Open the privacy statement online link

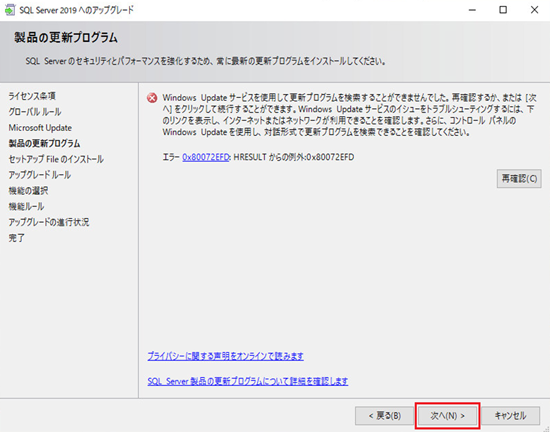tap(225, 356)
